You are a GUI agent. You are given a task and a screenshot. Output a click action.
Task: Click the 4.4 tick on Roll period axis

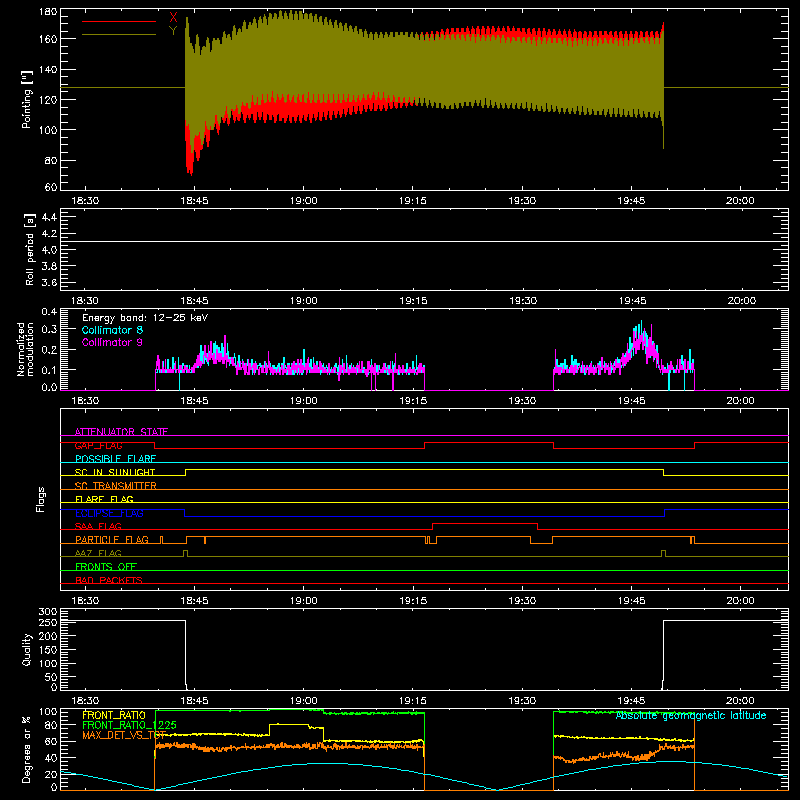coord(49,217)
